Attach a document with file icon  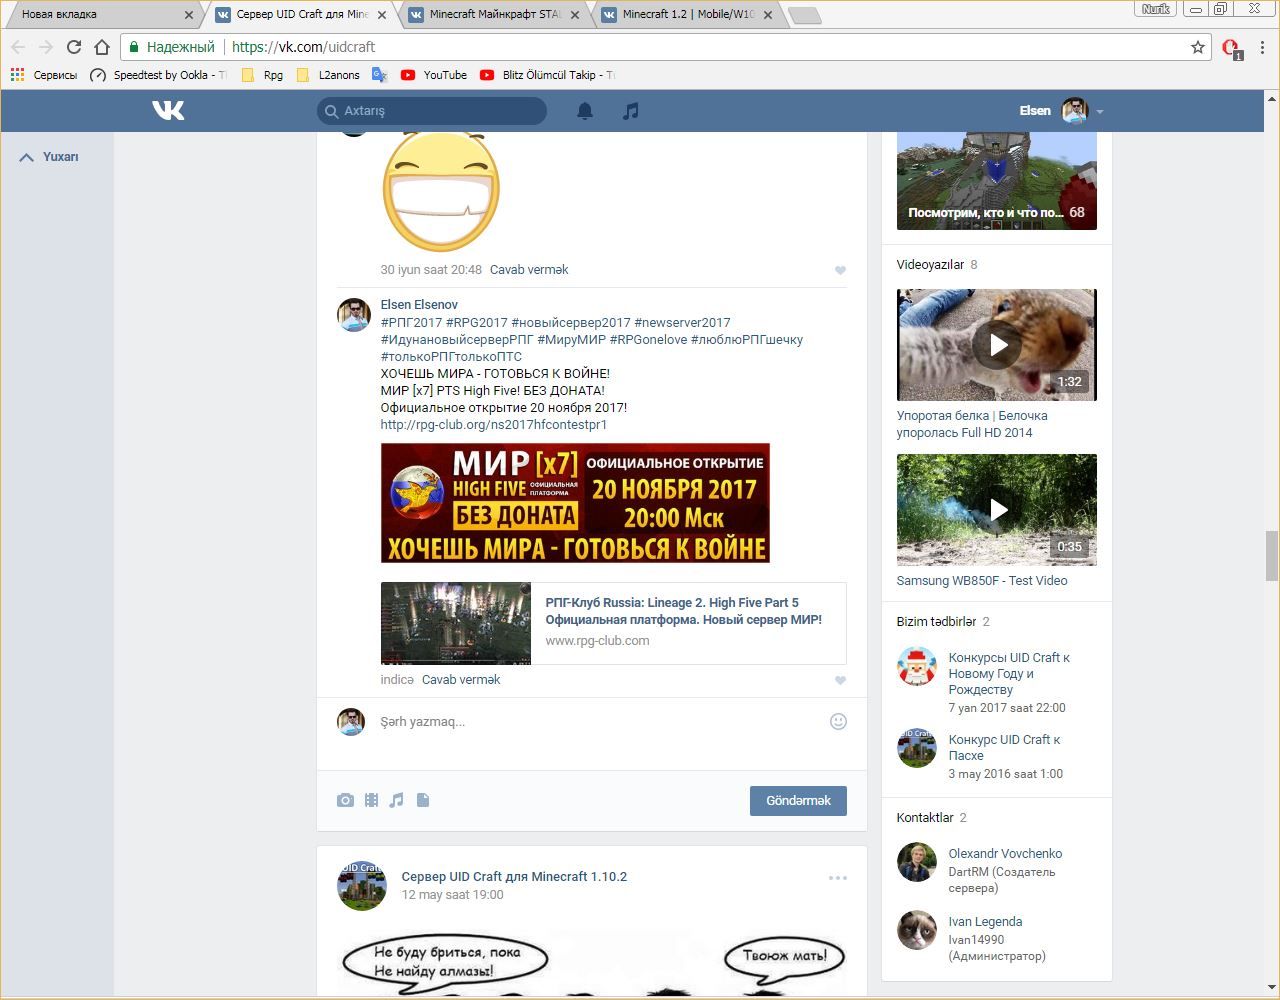pyautogui.click(x=423, y=800)
